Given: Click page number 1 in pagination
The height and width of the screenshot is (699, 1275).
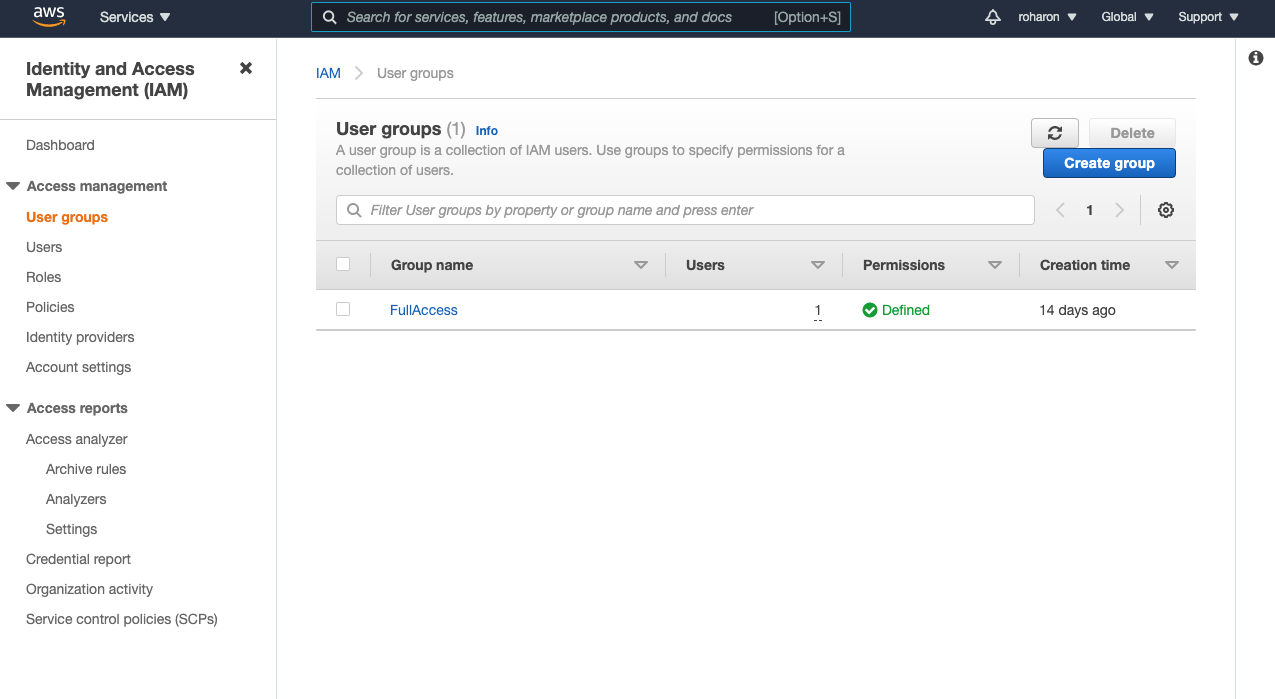Looking at the screenshot, I should pyautogui.click(x=1090, y=210).
